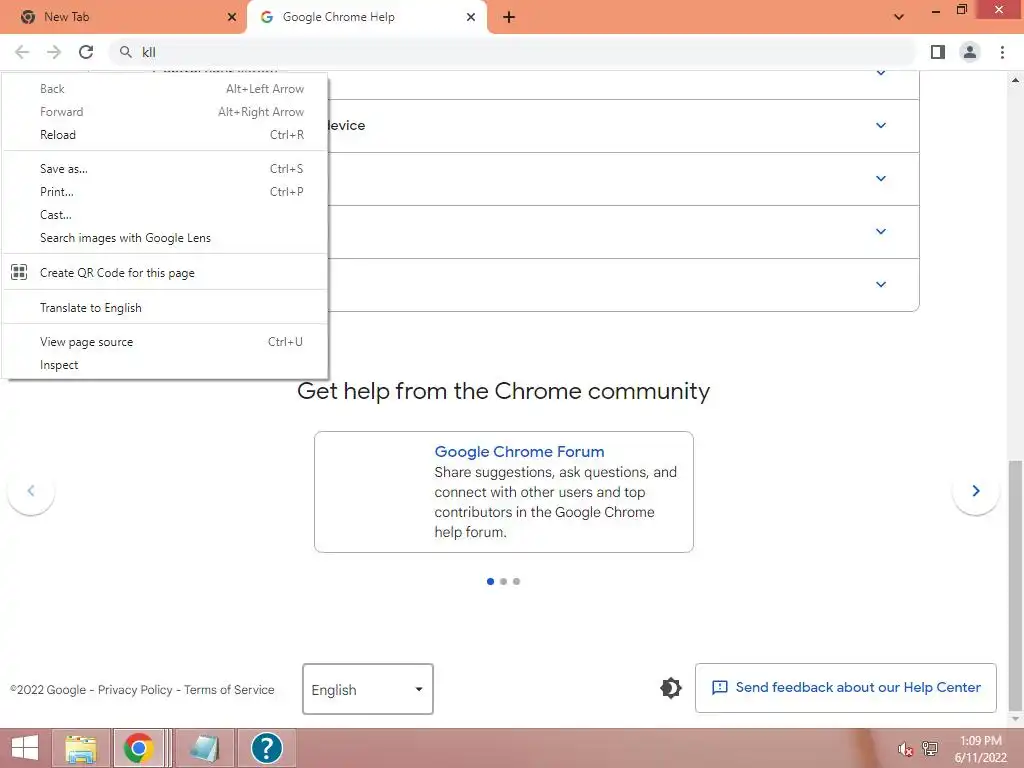This screenshot has height=768, width=1024.
Task: Expand the last help section chevron
Action: [881, 284]
